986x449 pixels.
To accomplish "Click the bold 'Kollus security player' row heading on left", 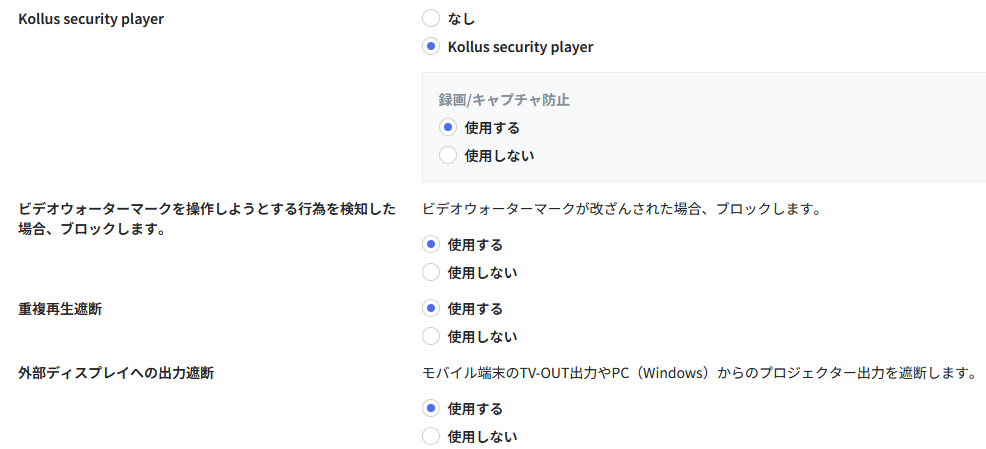I will [x=91, y=19].
